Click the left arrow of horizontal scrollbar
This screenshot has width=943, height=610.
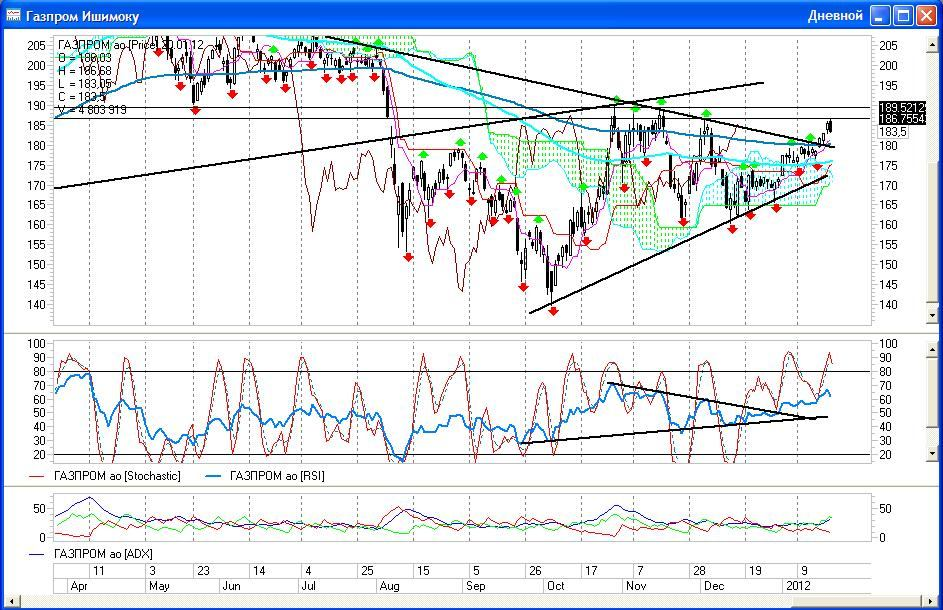click(x=11, y=601)
